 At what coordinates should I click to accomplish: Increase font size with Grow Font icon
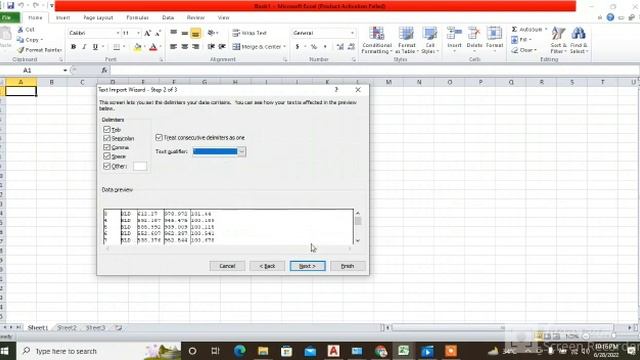point(147,33)
